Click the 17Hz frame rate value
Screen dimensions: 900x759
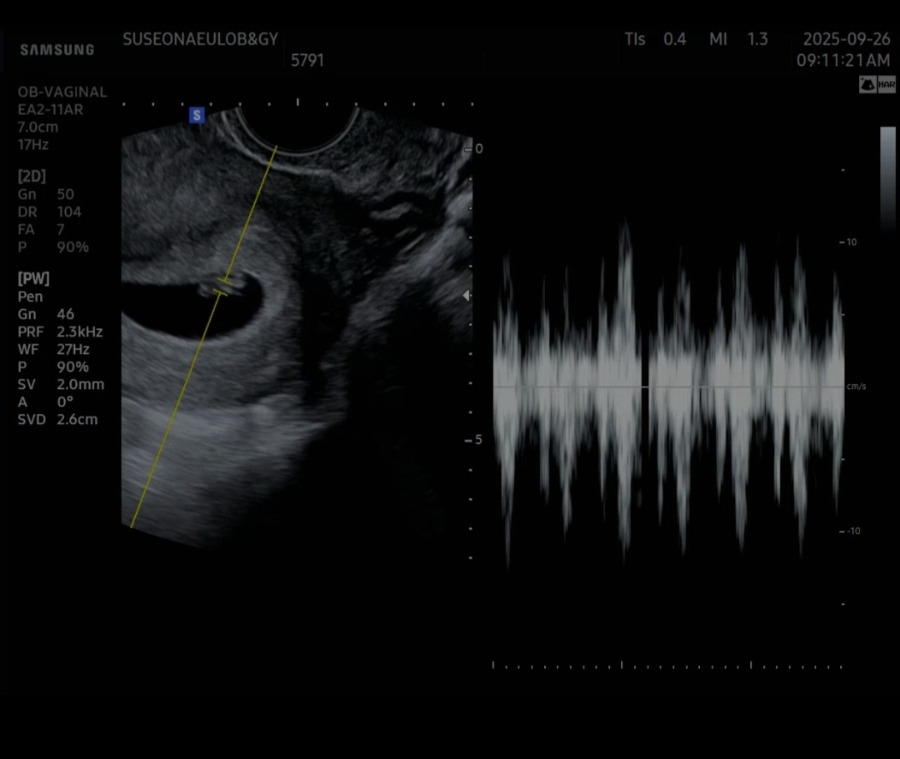(33, 145)
